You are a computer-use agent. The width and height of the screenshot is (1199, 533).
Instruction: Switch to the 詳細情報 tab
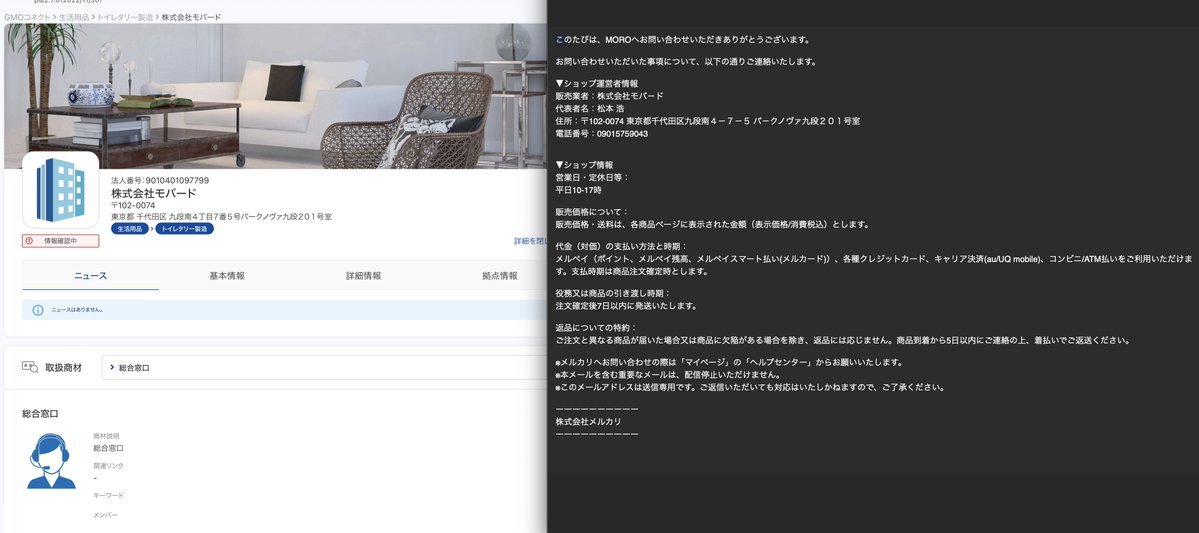click(x=363, y=276)
